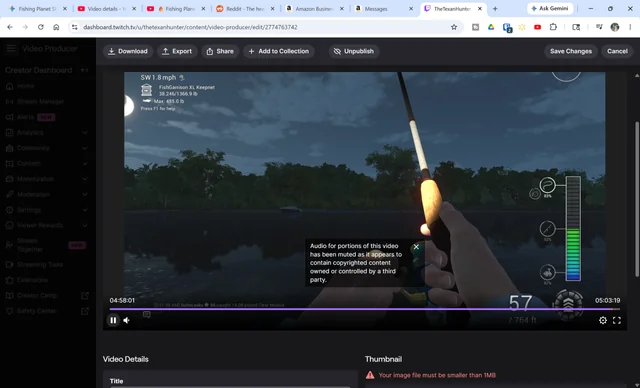Viewport: 640px width, 388px height.
Task: Click the Ask Gemini button
Action: click(x=550, y=9)
